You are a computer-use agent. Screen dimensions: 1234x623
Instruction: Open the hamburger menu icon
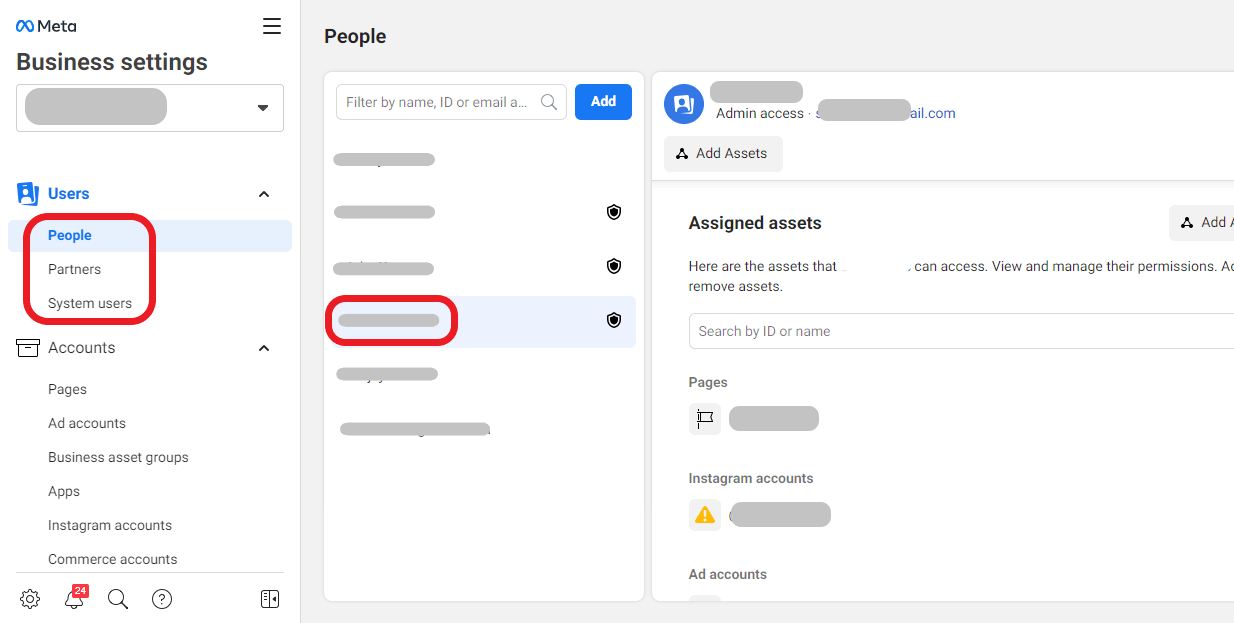coord(272,26)
